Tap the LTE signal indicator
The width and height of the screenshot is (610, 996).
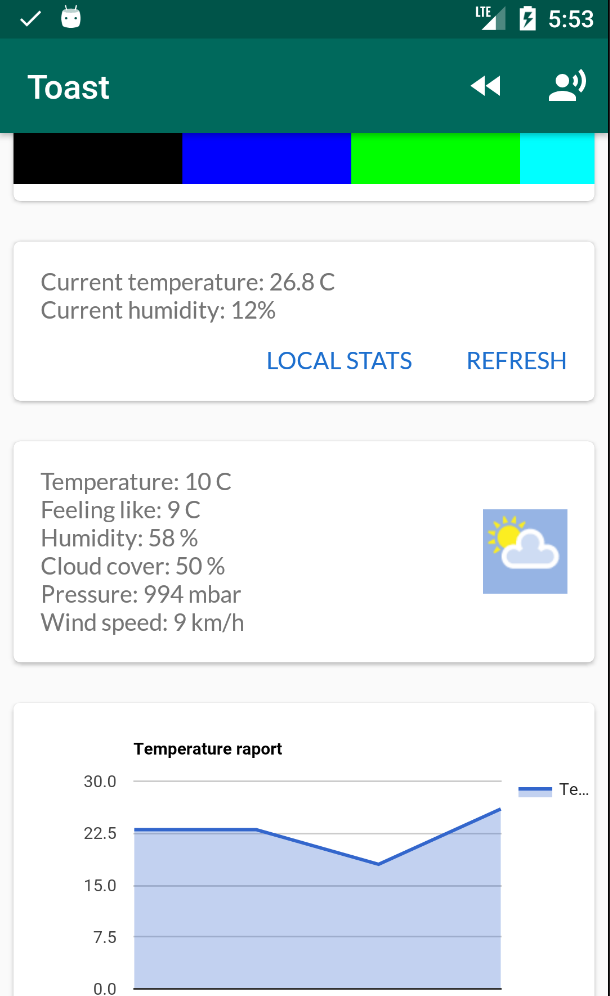click(490, 18)
